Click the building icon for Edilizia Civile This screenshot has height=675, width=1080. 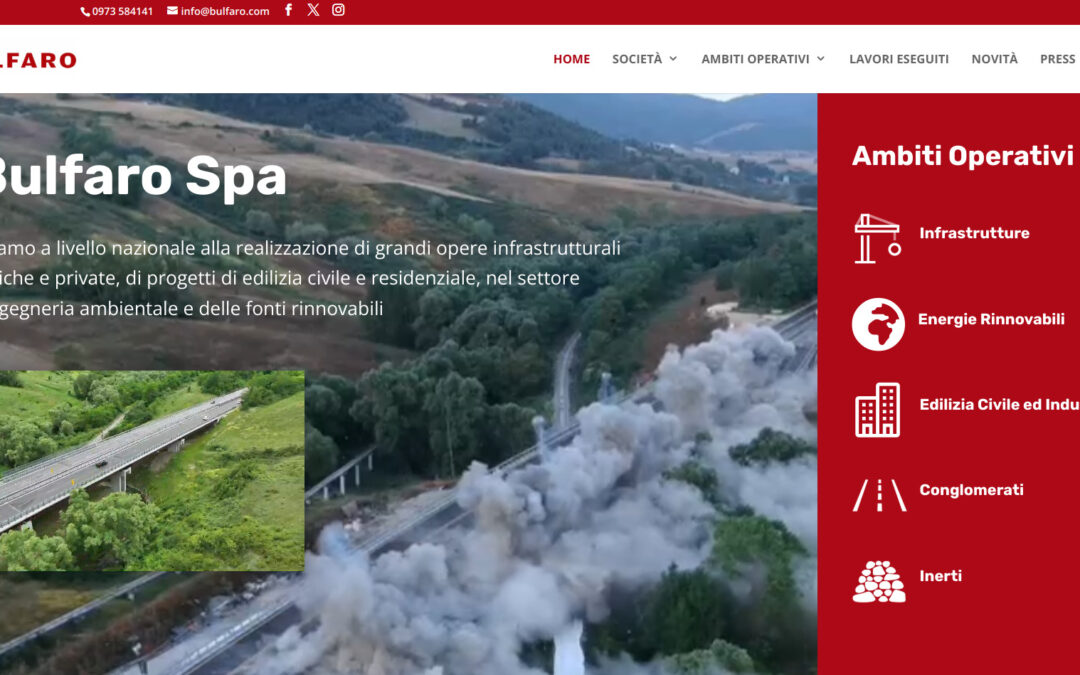[x=878, y=410]
